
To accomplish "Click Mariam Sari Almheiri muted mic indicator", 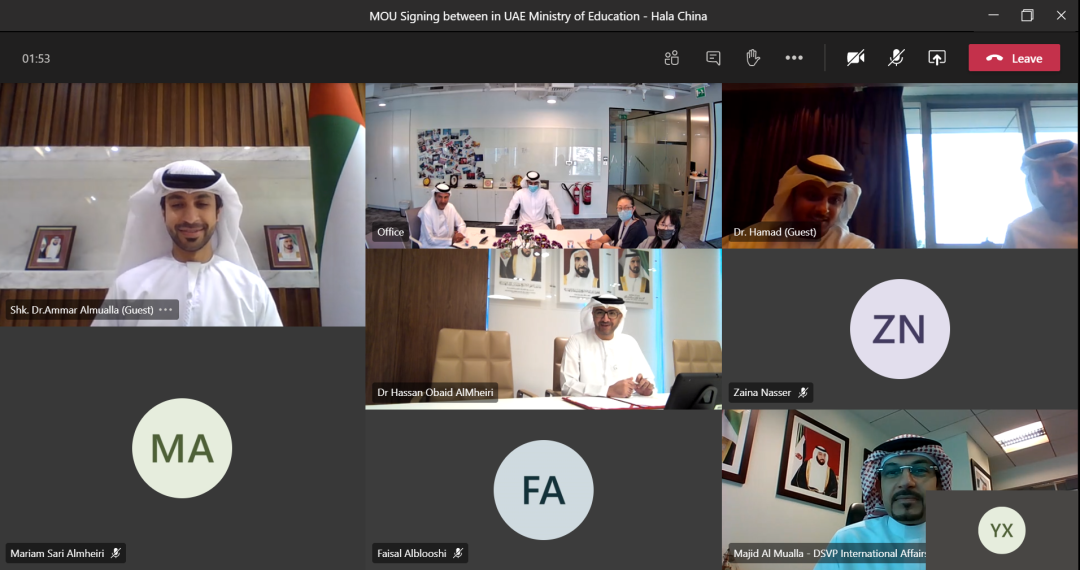I will 116,553.
